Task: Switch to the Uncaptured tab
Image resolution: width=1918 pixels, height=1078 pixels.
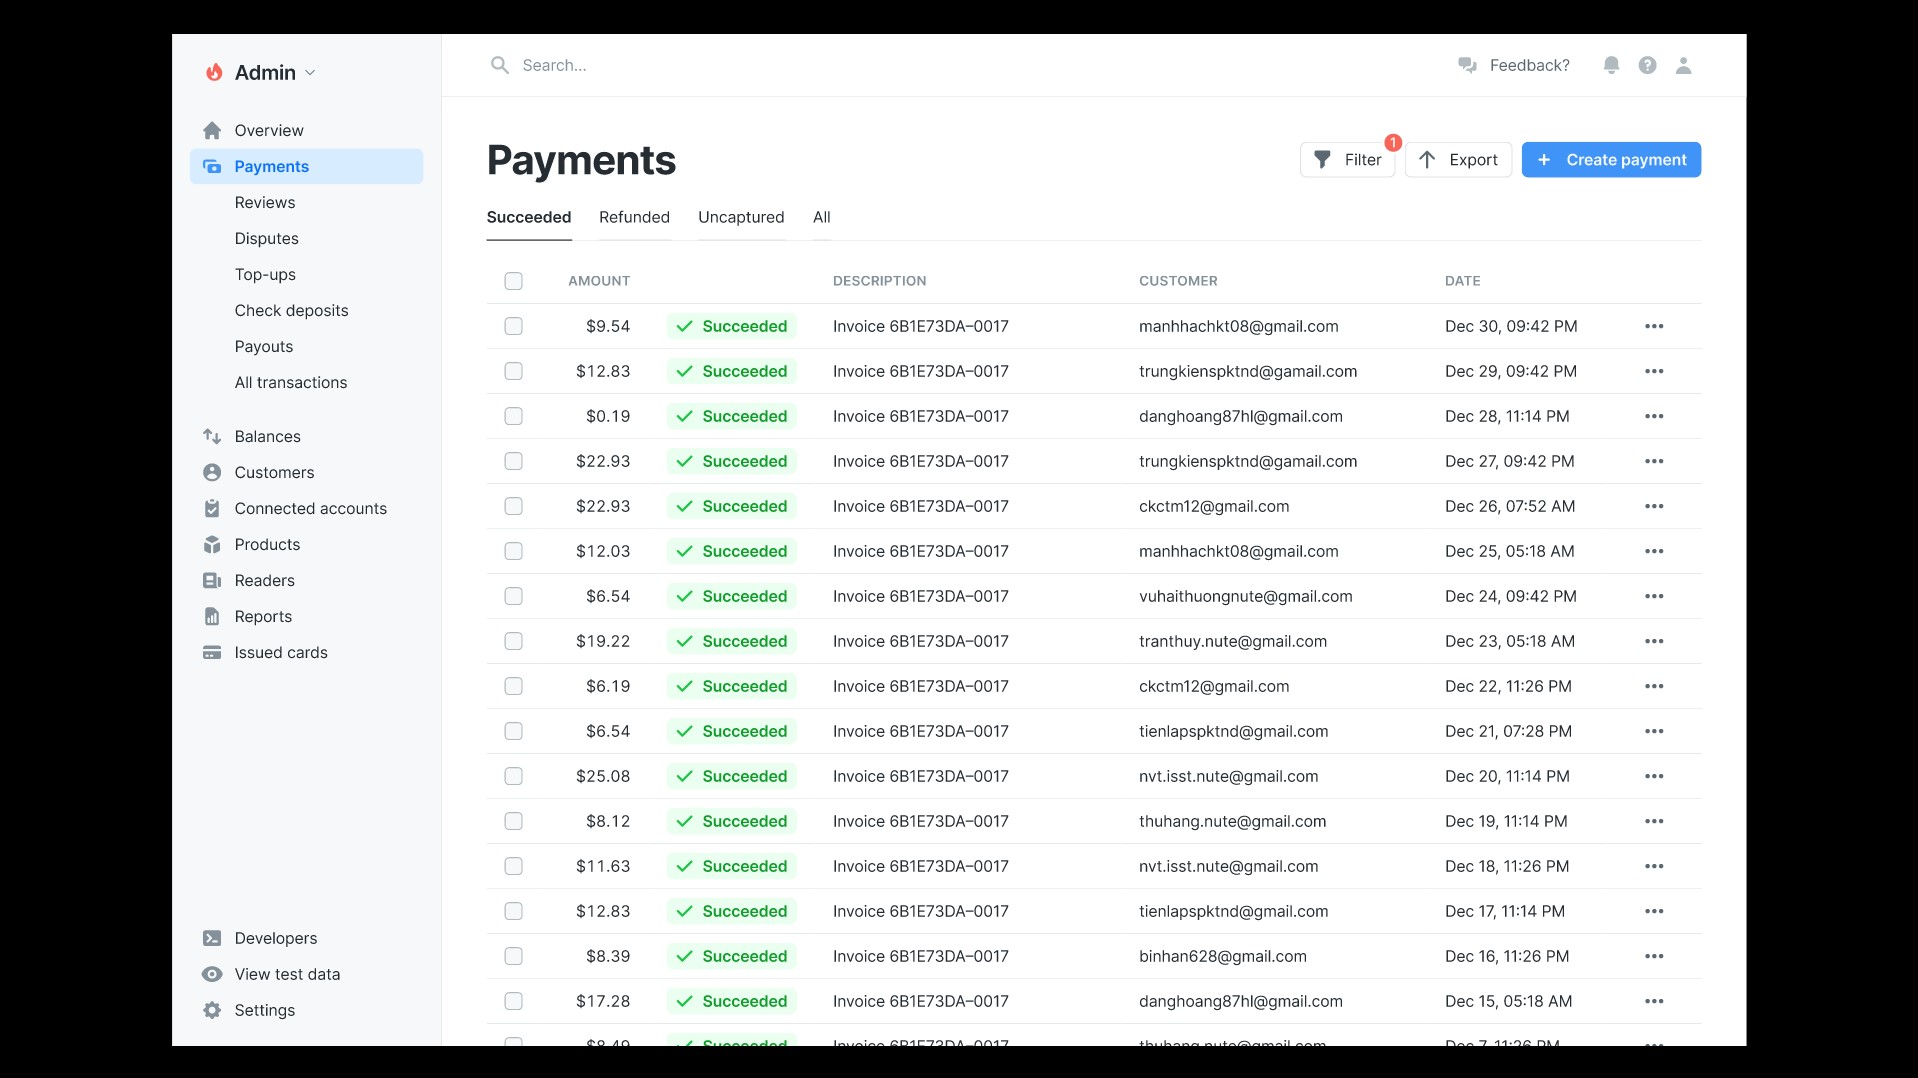Action: tap(741, 217)
